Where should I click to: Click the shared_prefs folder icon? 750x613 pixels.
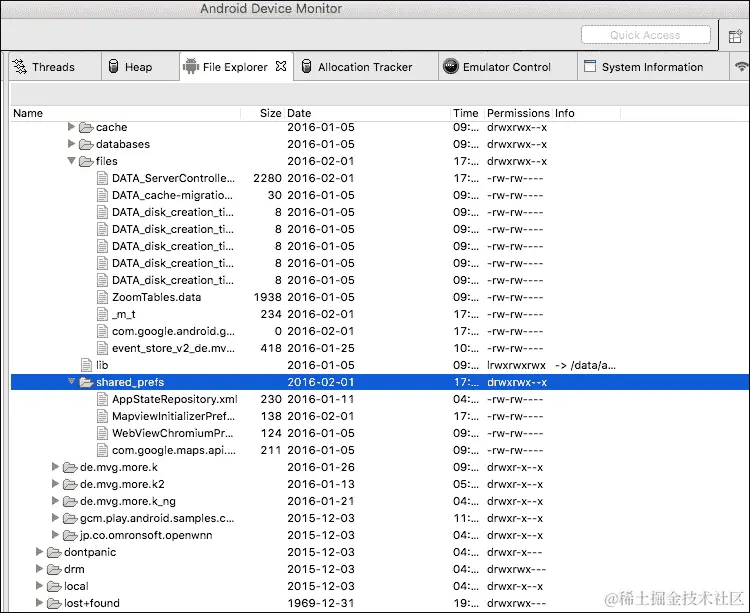[86, 382]
